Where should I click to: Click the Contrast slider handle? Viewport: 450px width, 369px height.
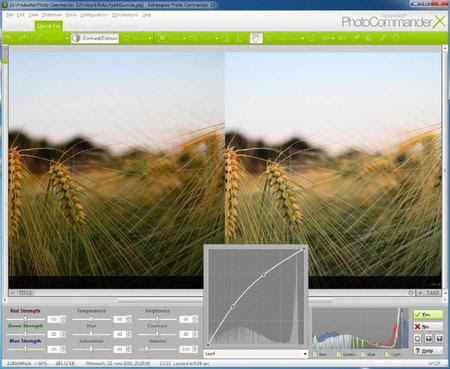tap(157, 334)
